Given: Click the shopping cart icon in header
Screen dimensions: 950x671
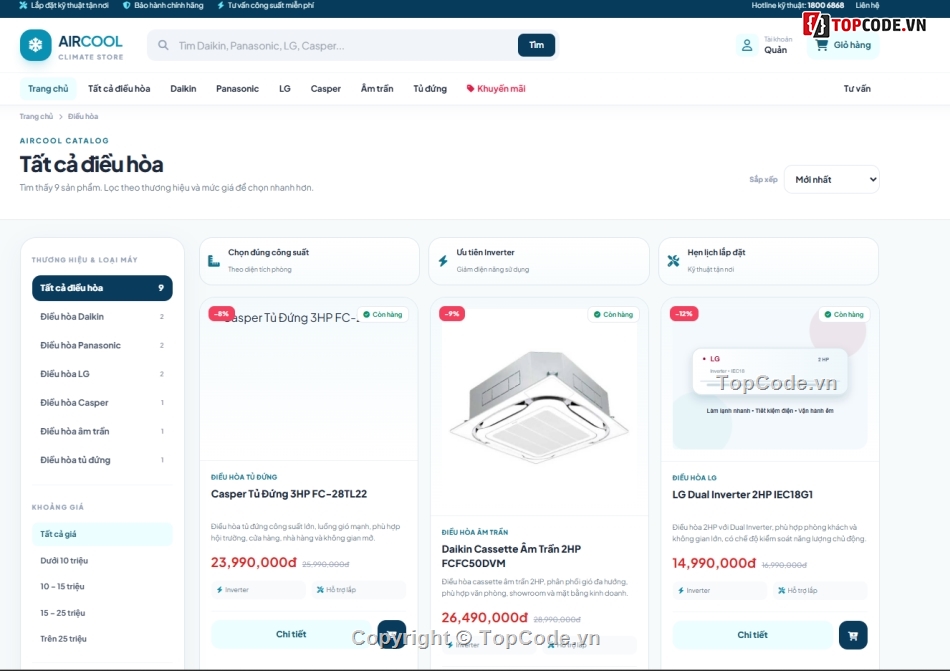Looking at the screenshot, I should 822,45.
